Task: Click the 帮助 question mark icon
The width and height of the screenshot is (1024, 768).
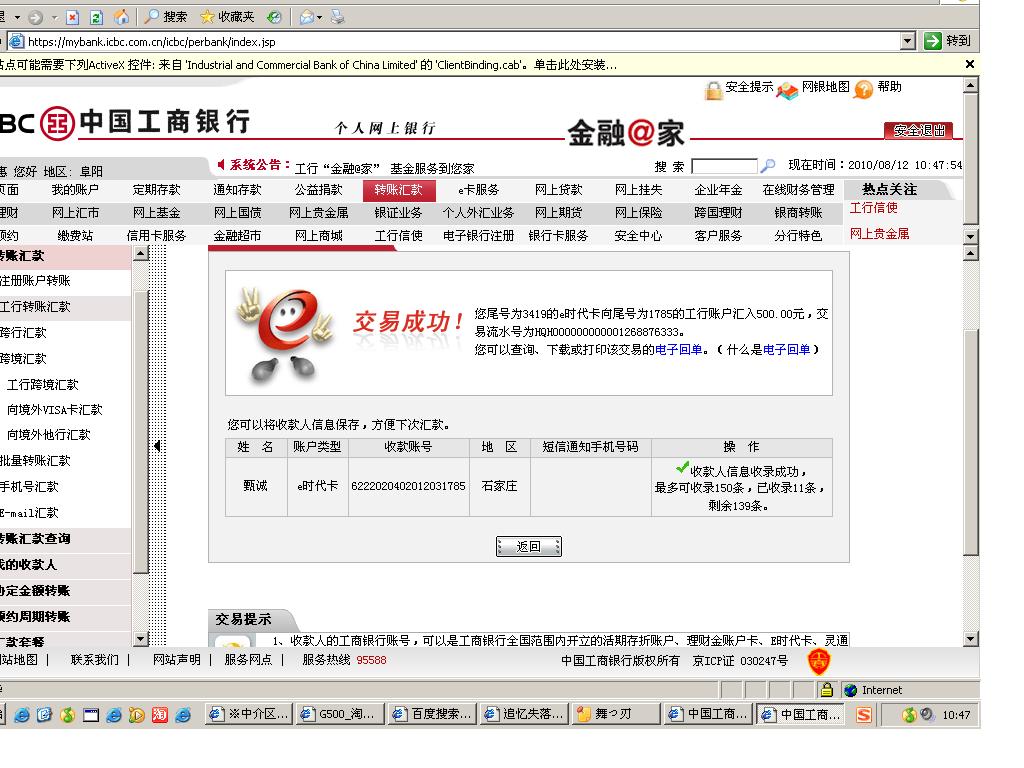Action: point(863,90)
